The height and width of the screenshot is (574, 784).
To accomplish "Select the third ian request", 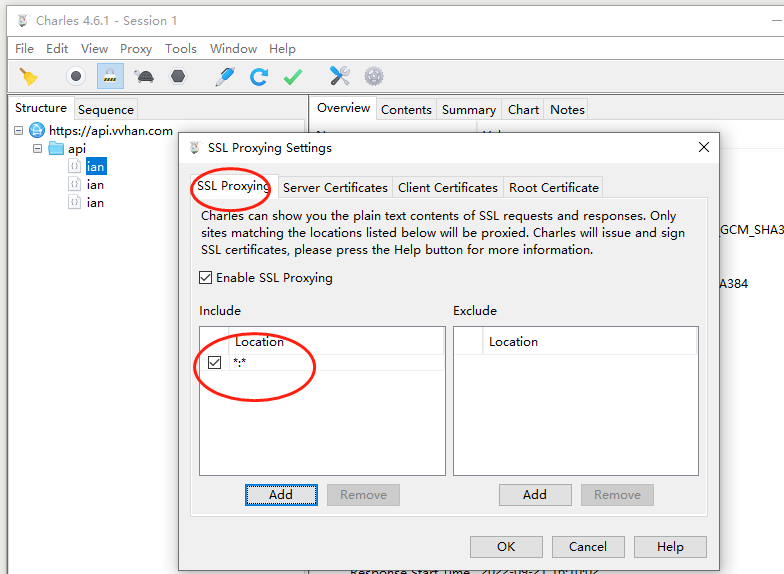I will pos(96,202).
